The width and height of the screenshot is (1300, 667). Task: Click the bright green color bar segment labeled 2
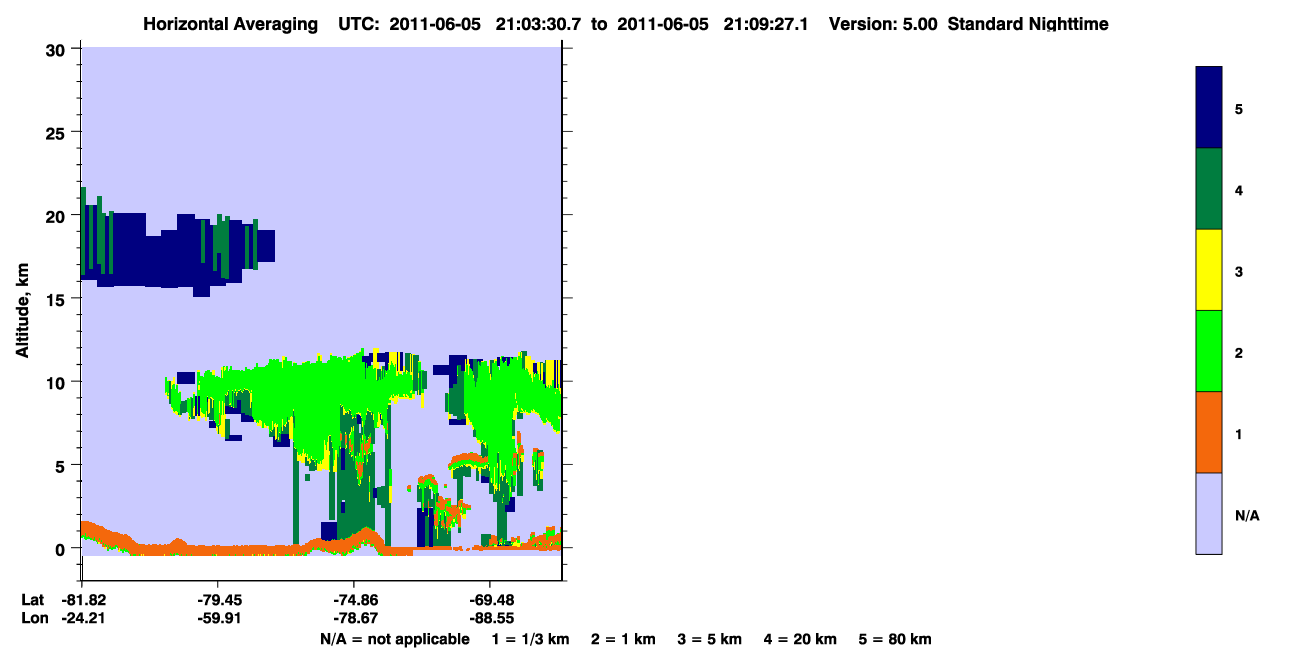(1209, 351)
